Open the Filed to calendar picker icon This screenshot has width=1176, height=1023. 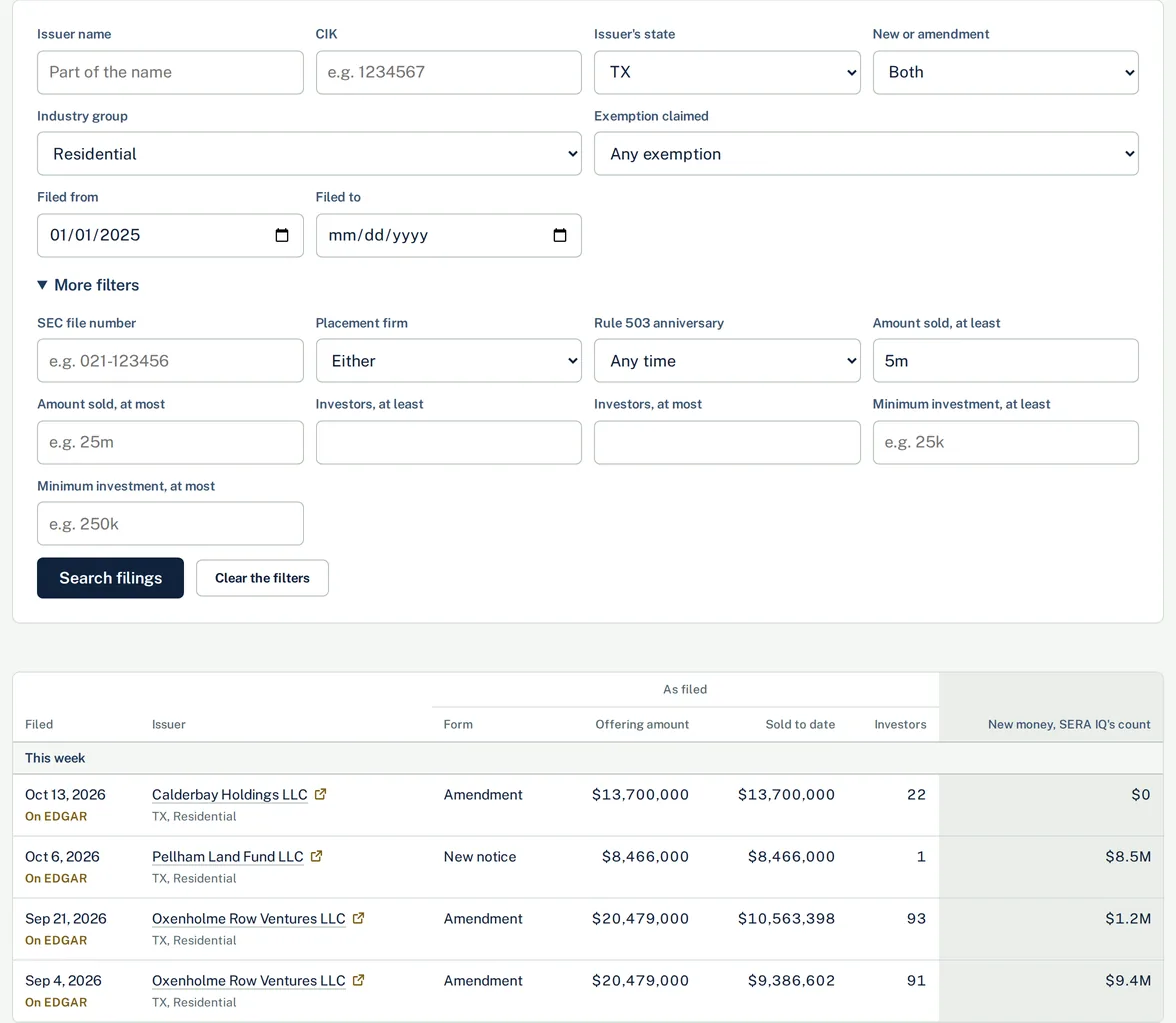[560, 236]
